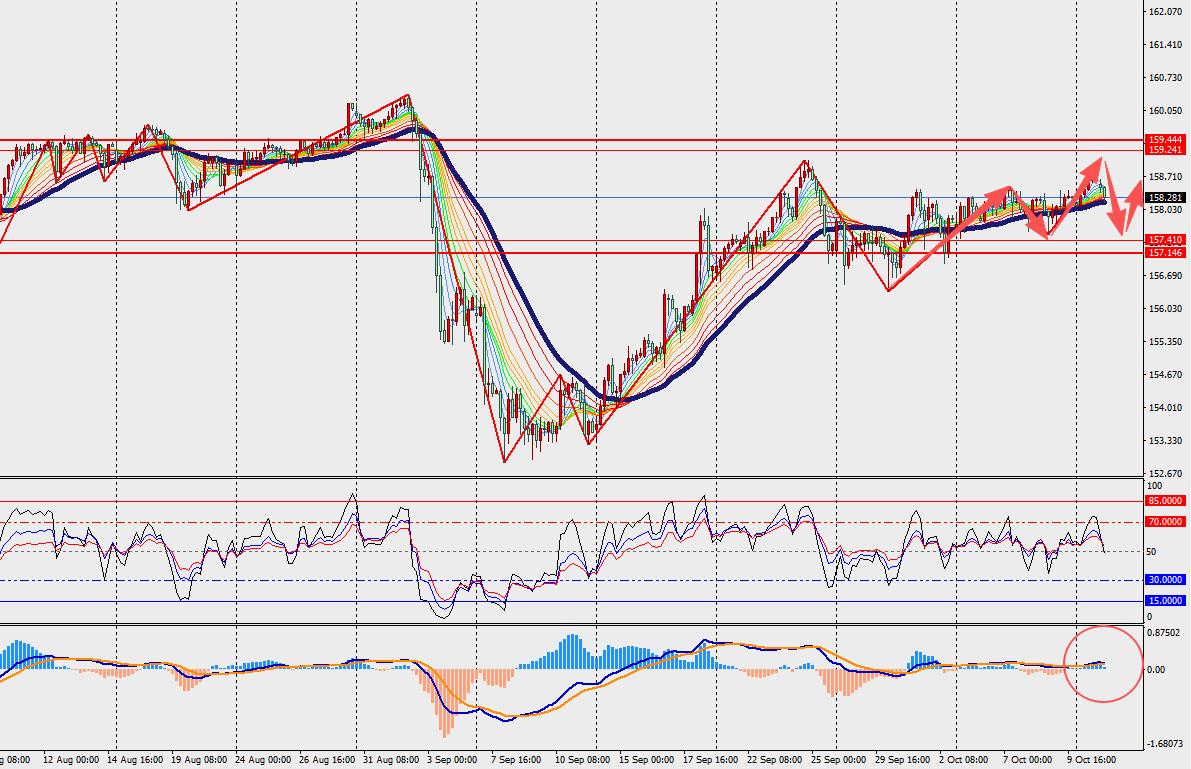Click the 2 Oct 08:00 time label
Screen dimensions: 1191x769
964,760
